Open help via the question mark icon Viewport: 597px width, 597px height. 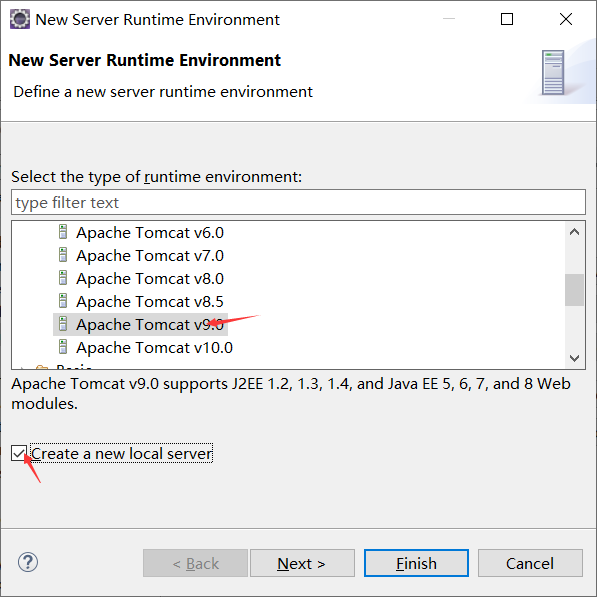tap(28, 562)
